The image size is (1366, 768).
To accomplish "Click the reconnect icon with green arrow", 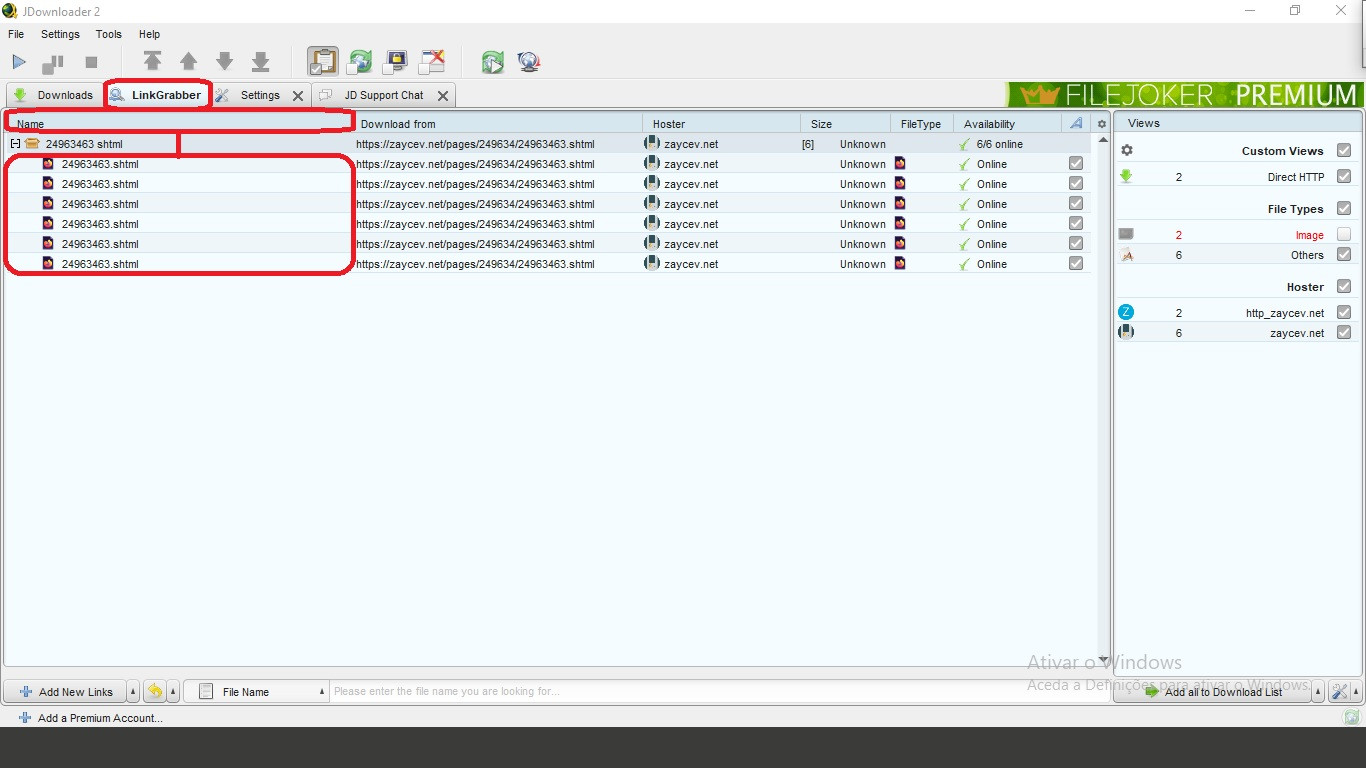I will 492,62.
